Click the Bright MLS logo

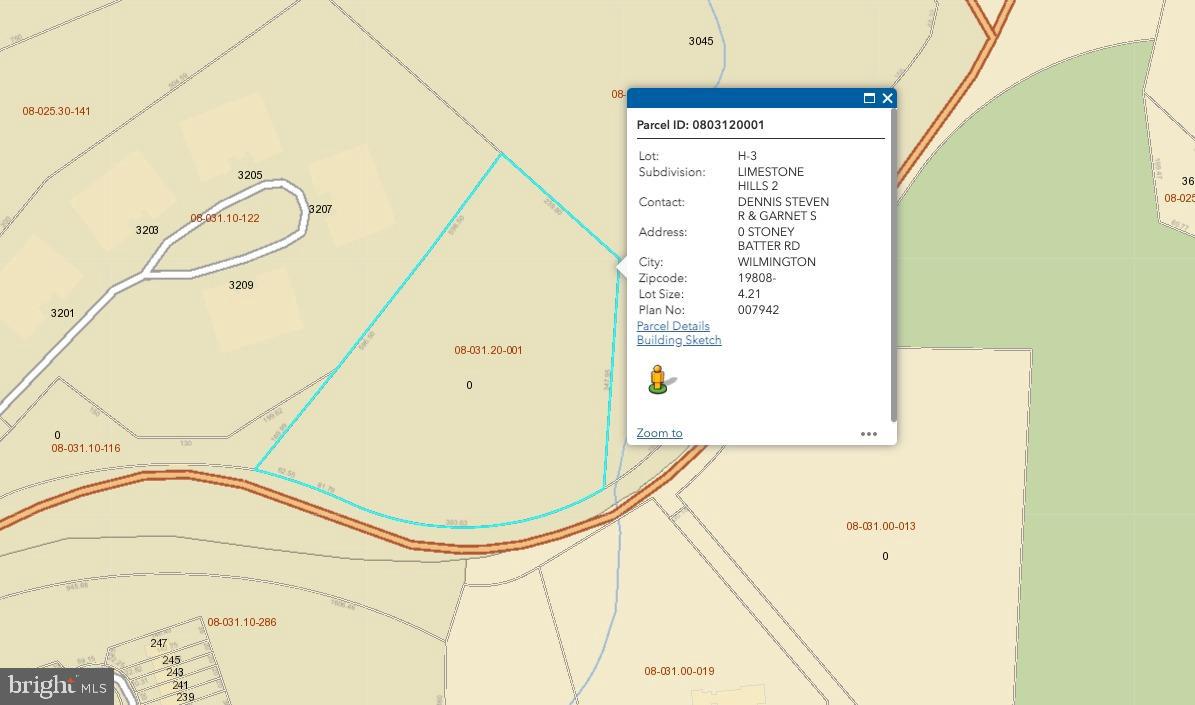(57, 686)
